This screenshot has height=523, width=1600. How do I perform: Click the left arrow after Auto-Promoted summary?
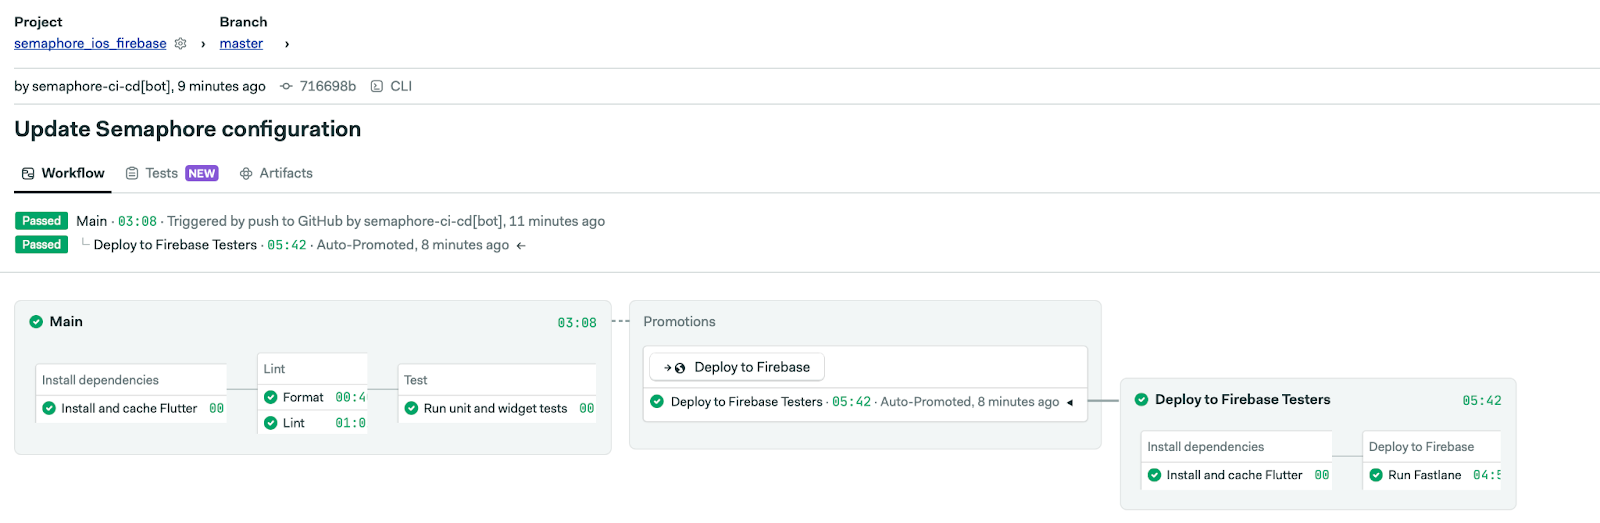(521, 245)
